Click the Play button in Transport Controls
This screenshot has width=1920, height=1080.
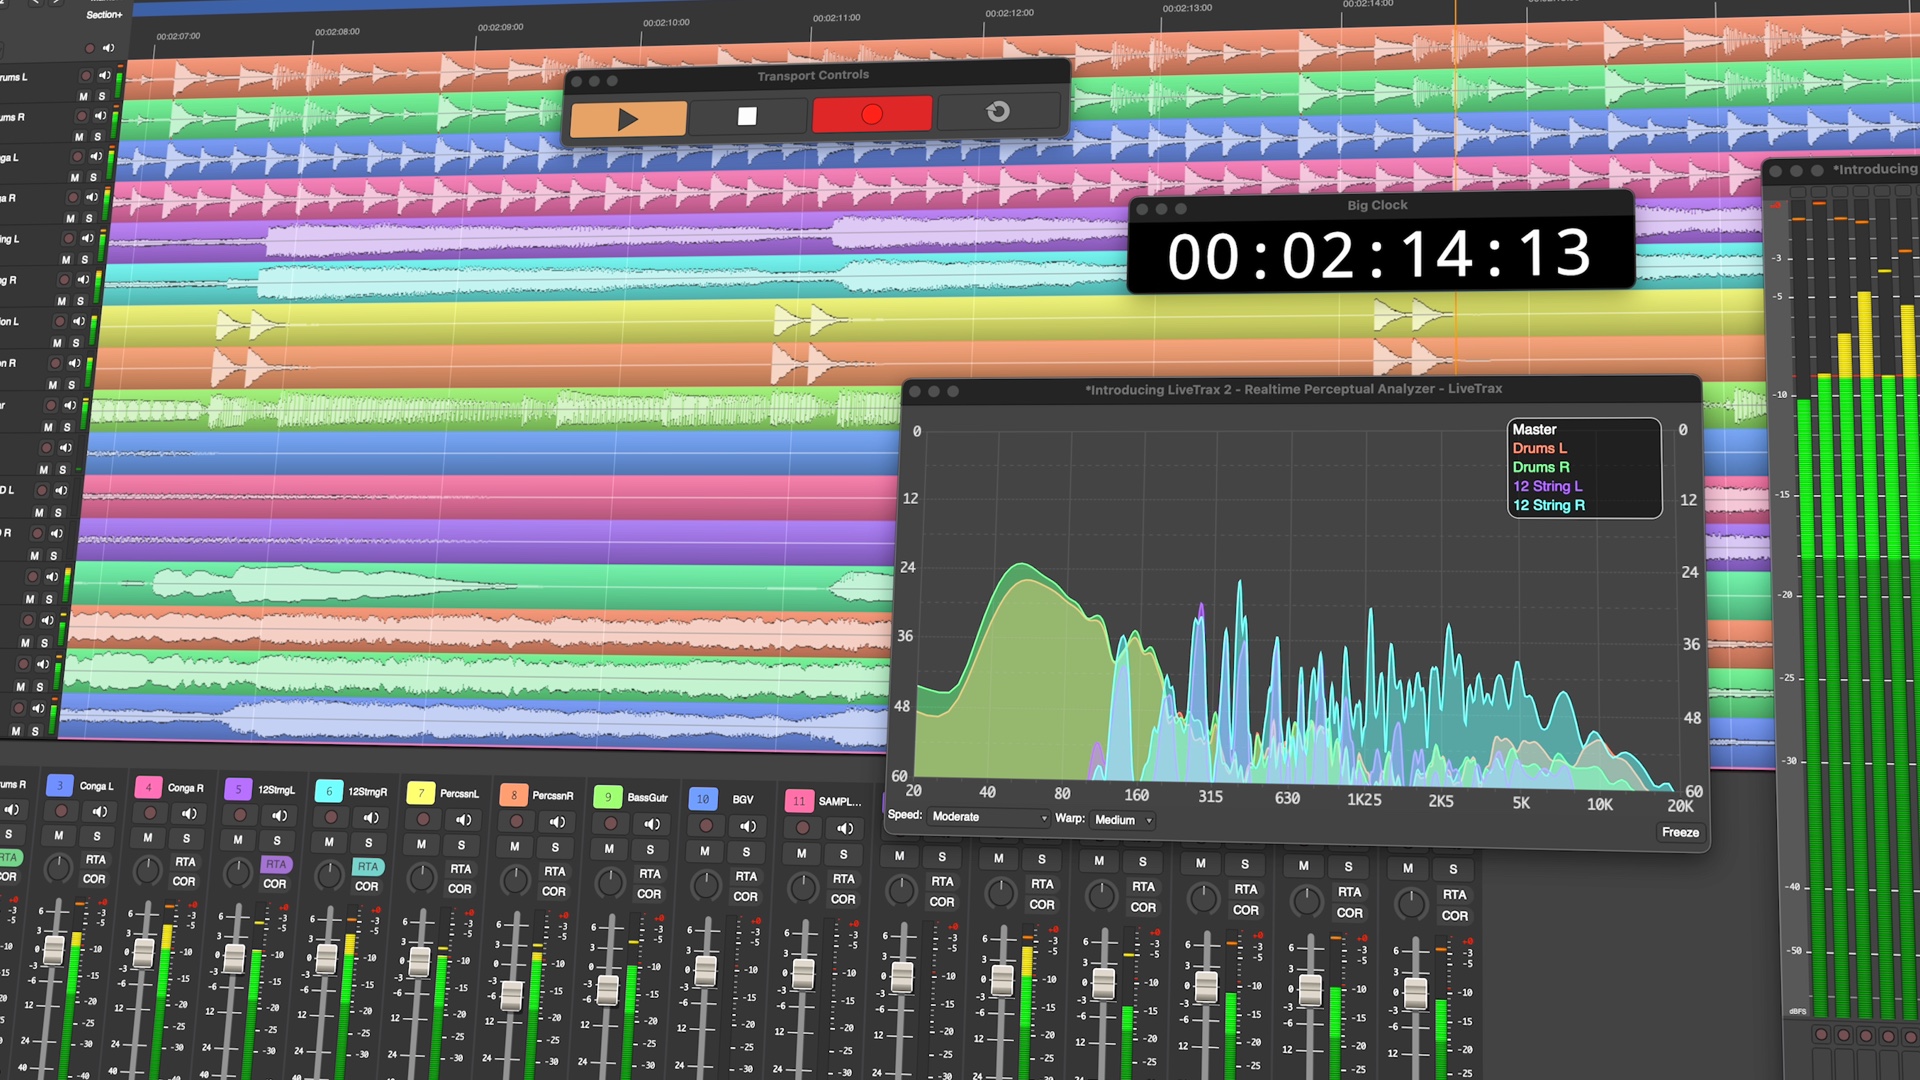[x=628, y=119]
